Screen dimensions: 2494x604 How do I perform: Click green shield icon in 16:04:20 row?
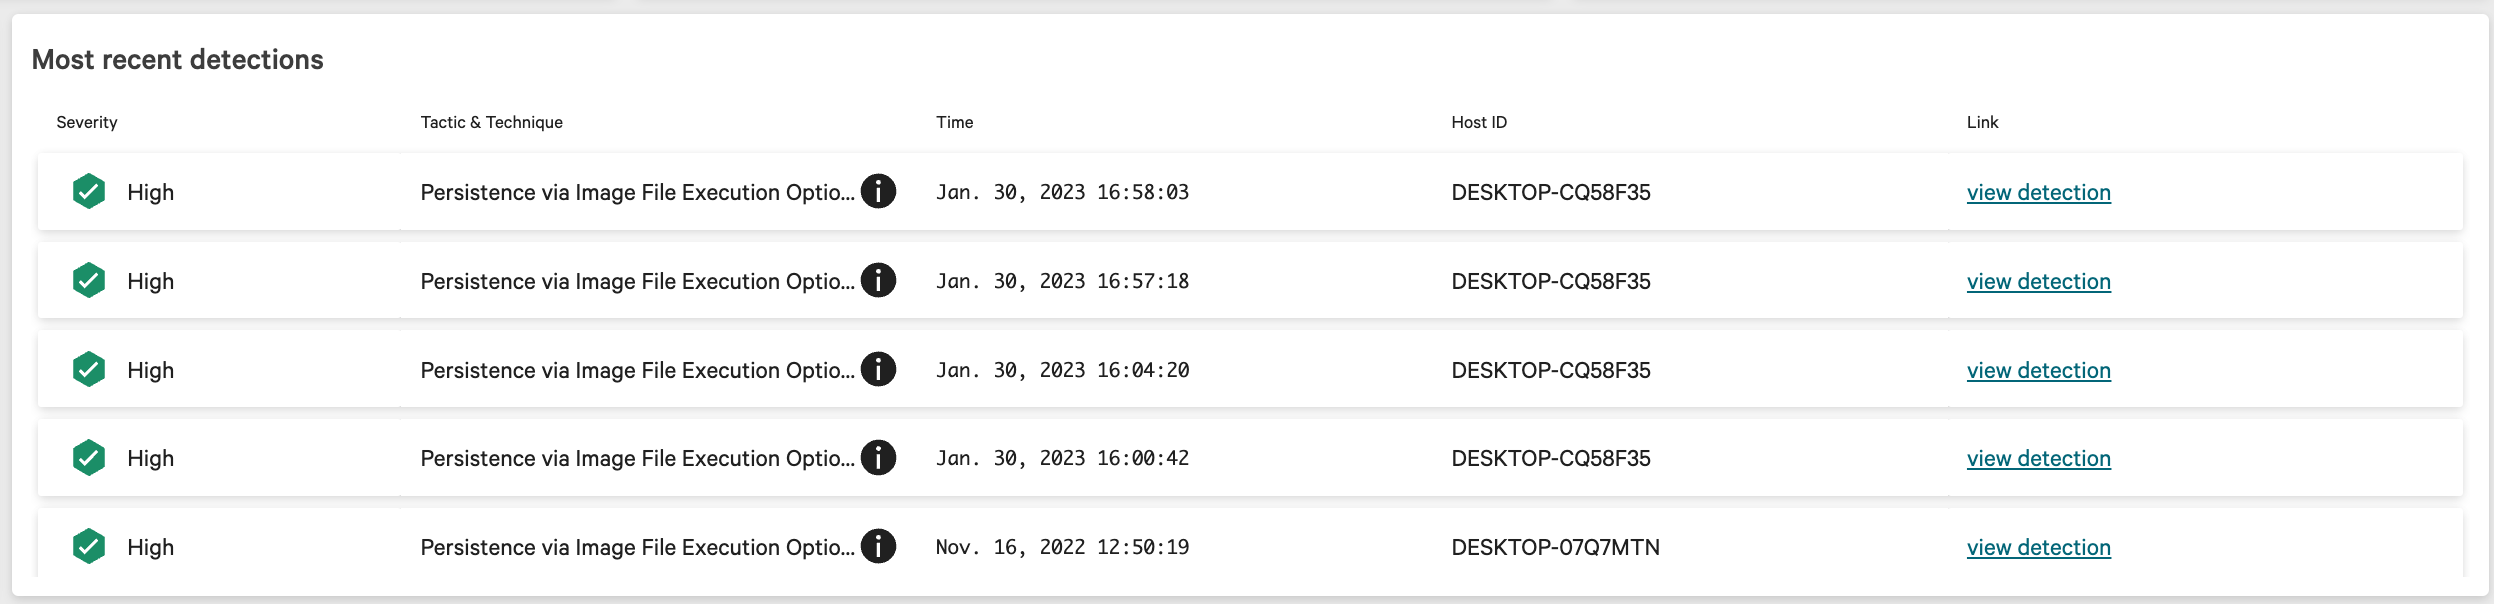89,369
